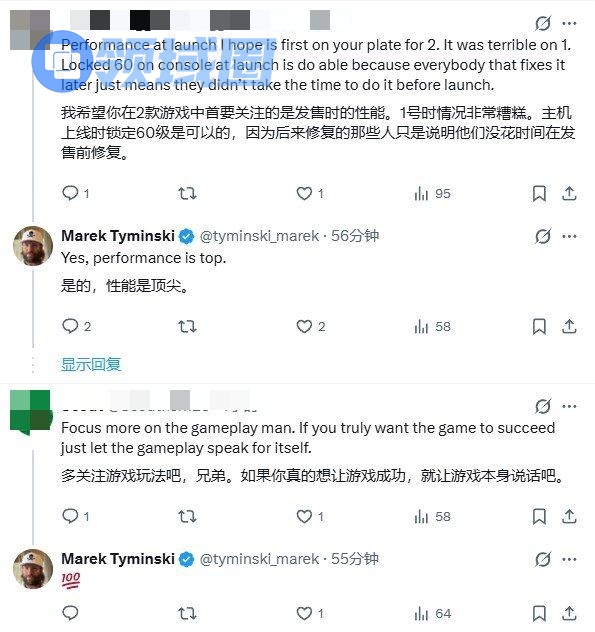View analytics showing 64 views
Image resolution: width=595 pixels, height=632 pixels.
click(432, 614)
